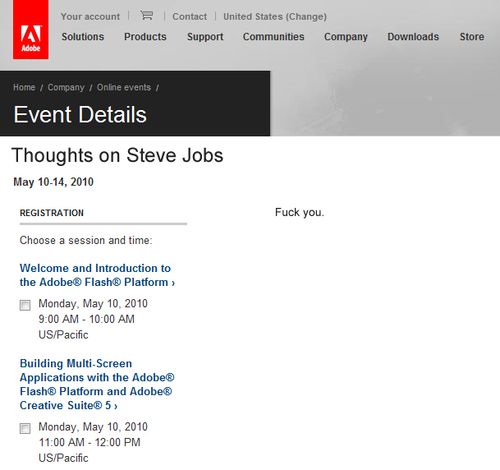
Task: Change region via United States (Change)
Action: [x=275, y=16]
